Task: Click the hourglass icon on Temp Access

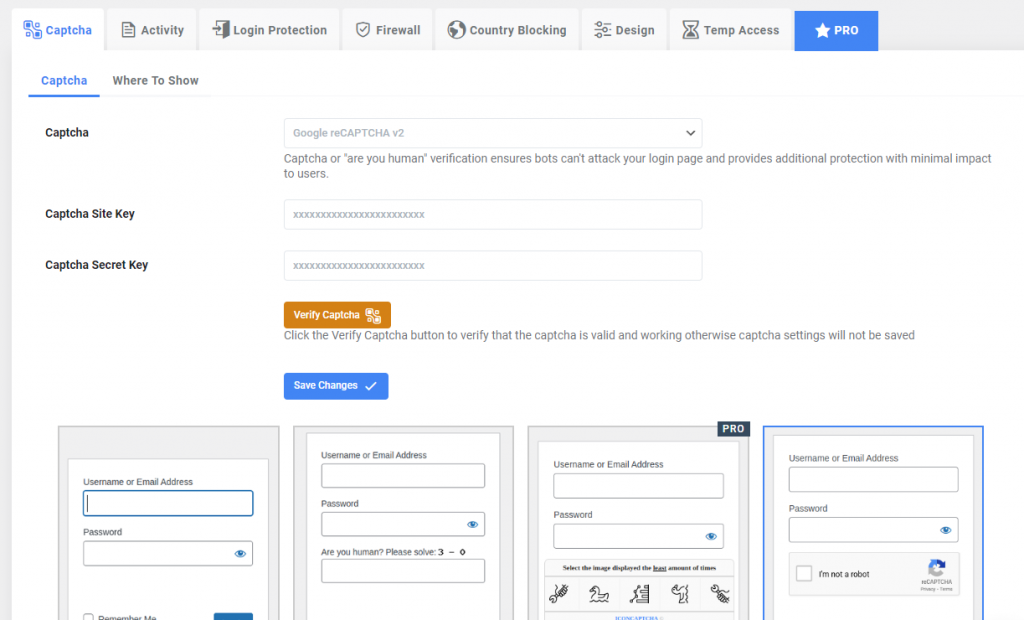Action: [689, 29]
